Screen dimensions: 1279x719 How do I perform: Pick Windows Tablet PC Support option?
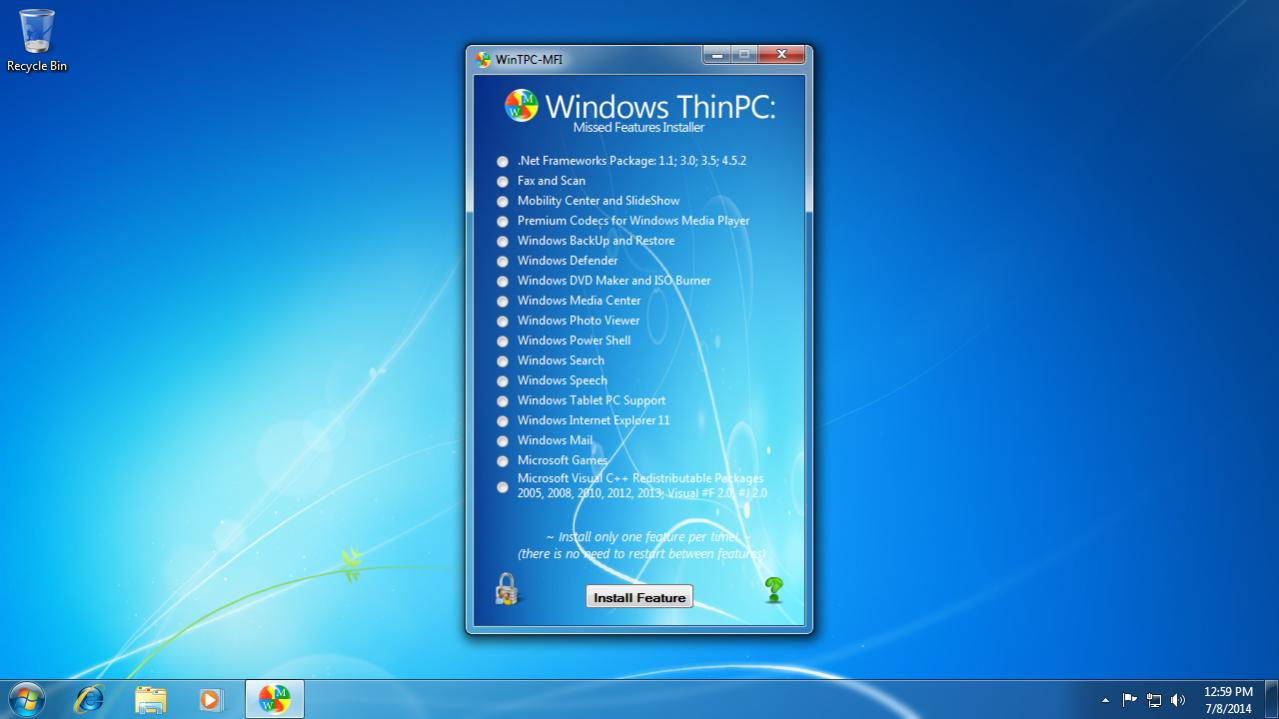(502, 401)
